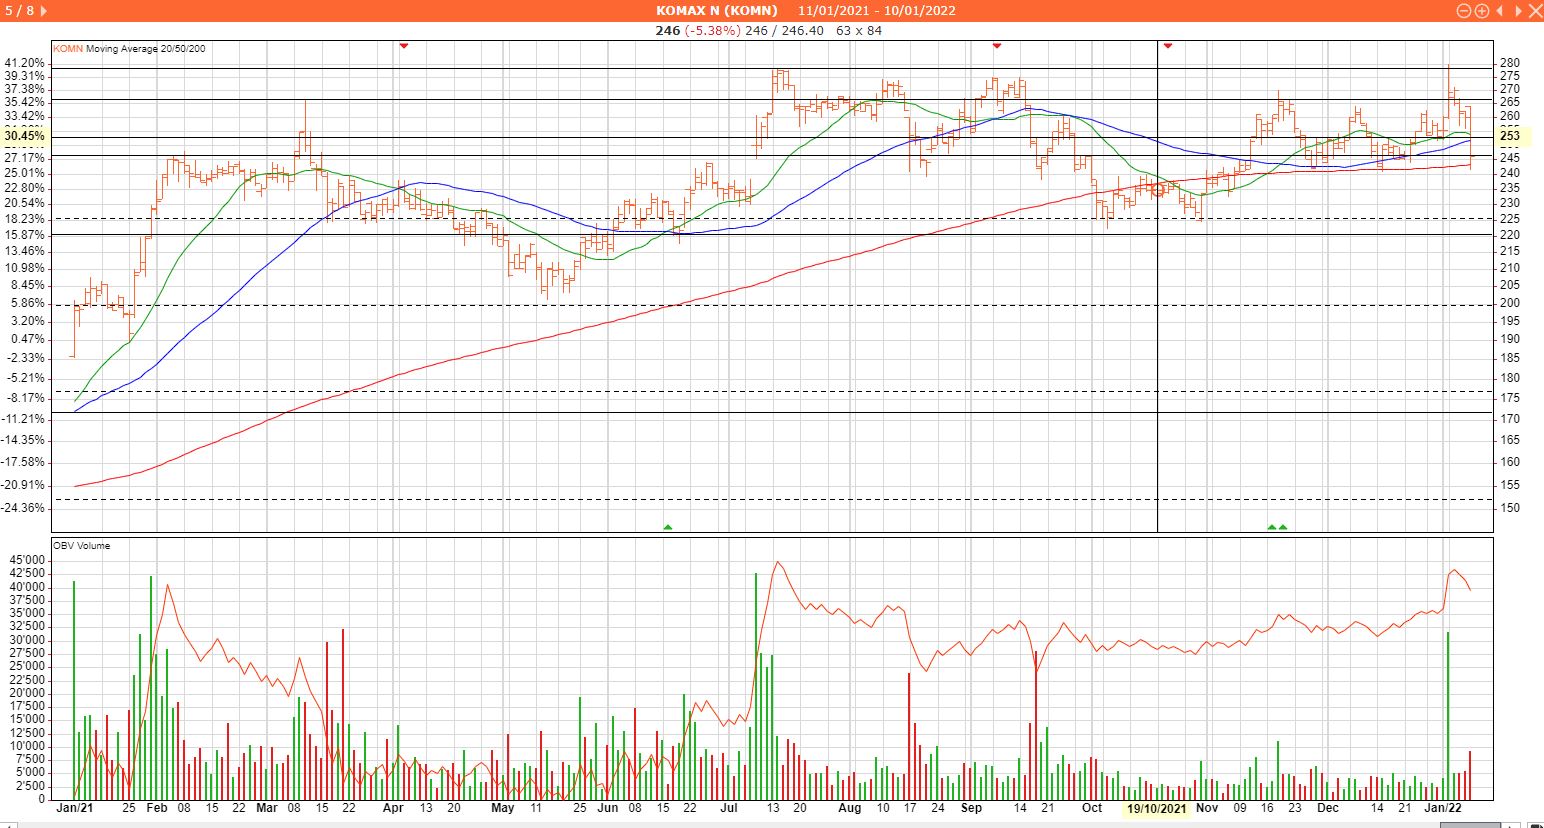Go to previous chart with left arrow
Image resolution: width=1544 pixels, height=828 pixels.
coord(1499,11)
